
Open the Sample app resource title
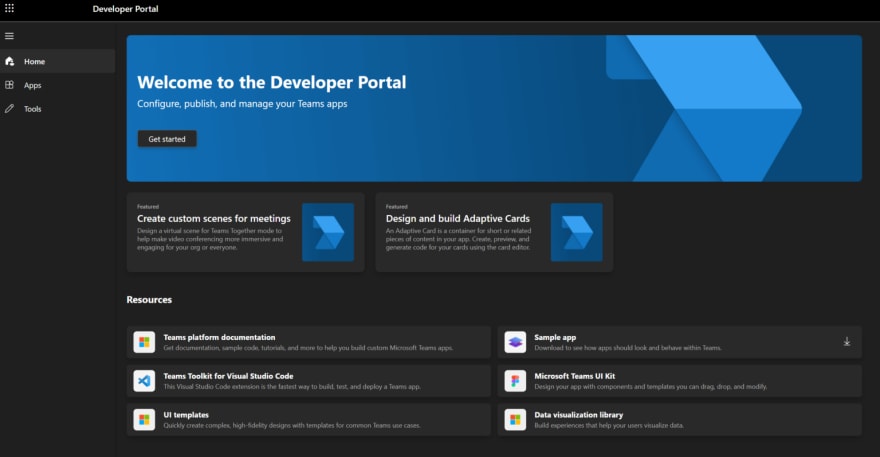(x=555, y=337)
